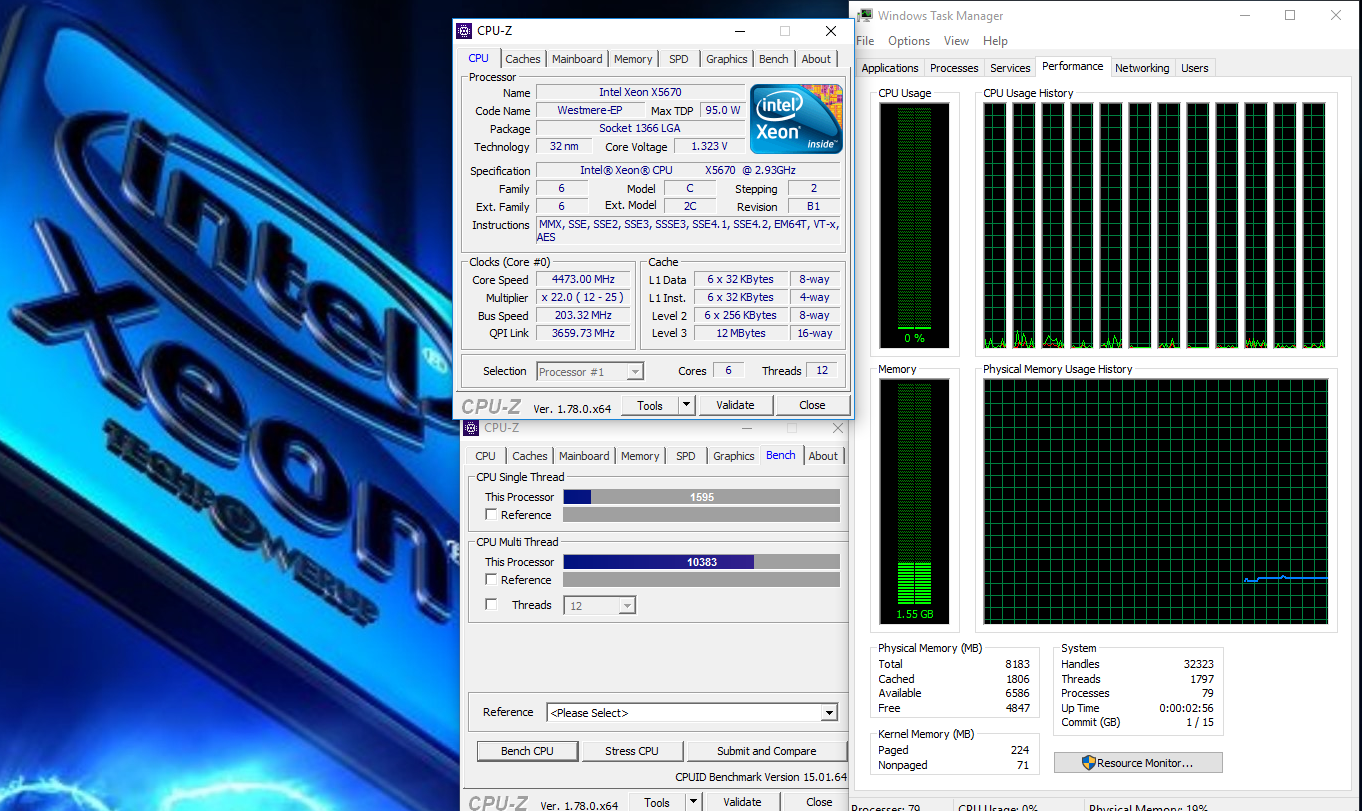1362x811 pixels.
Task: Click Physical Memory Total value 8183
Action: coord(1017,664)
